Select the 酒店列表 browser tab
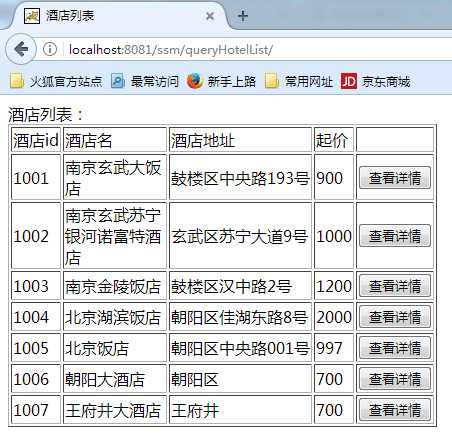This screenshot has height=437, width=452. pyautogui.click(x=117, y=16)
